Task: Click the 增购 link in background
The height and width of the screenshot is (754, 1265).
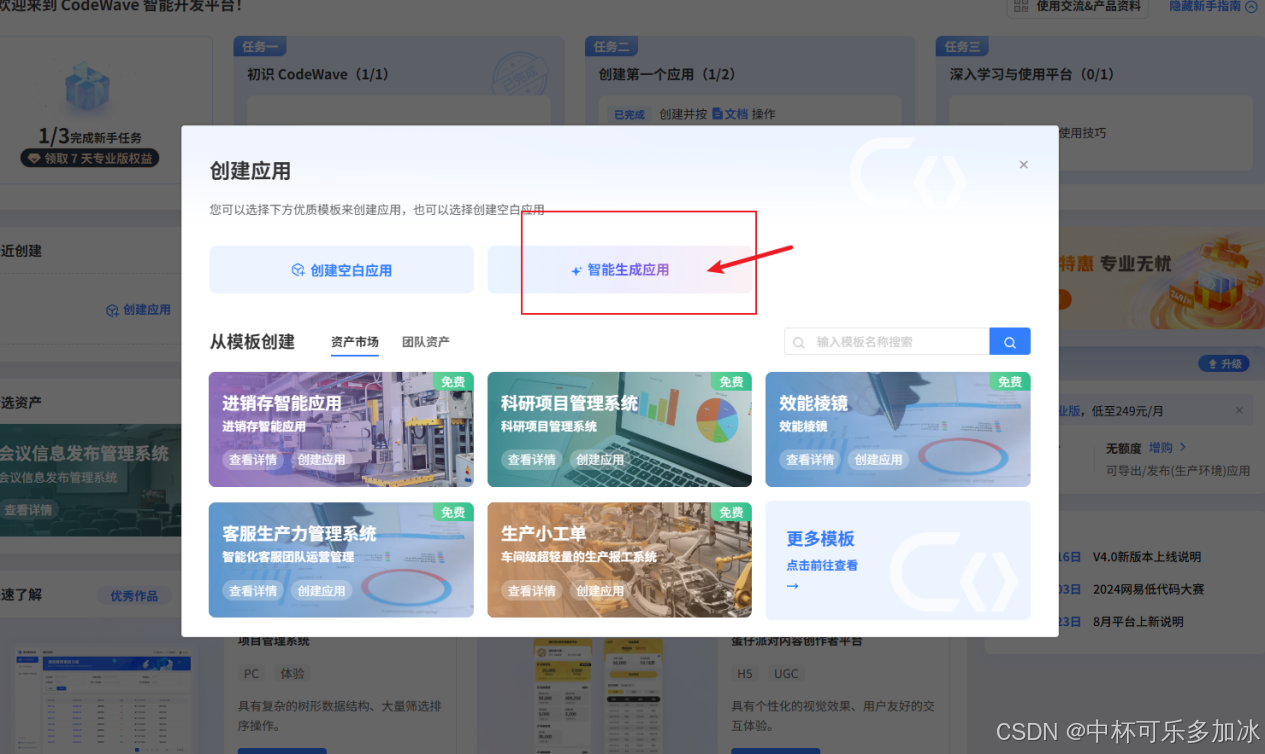Action: coord(1167,448)
